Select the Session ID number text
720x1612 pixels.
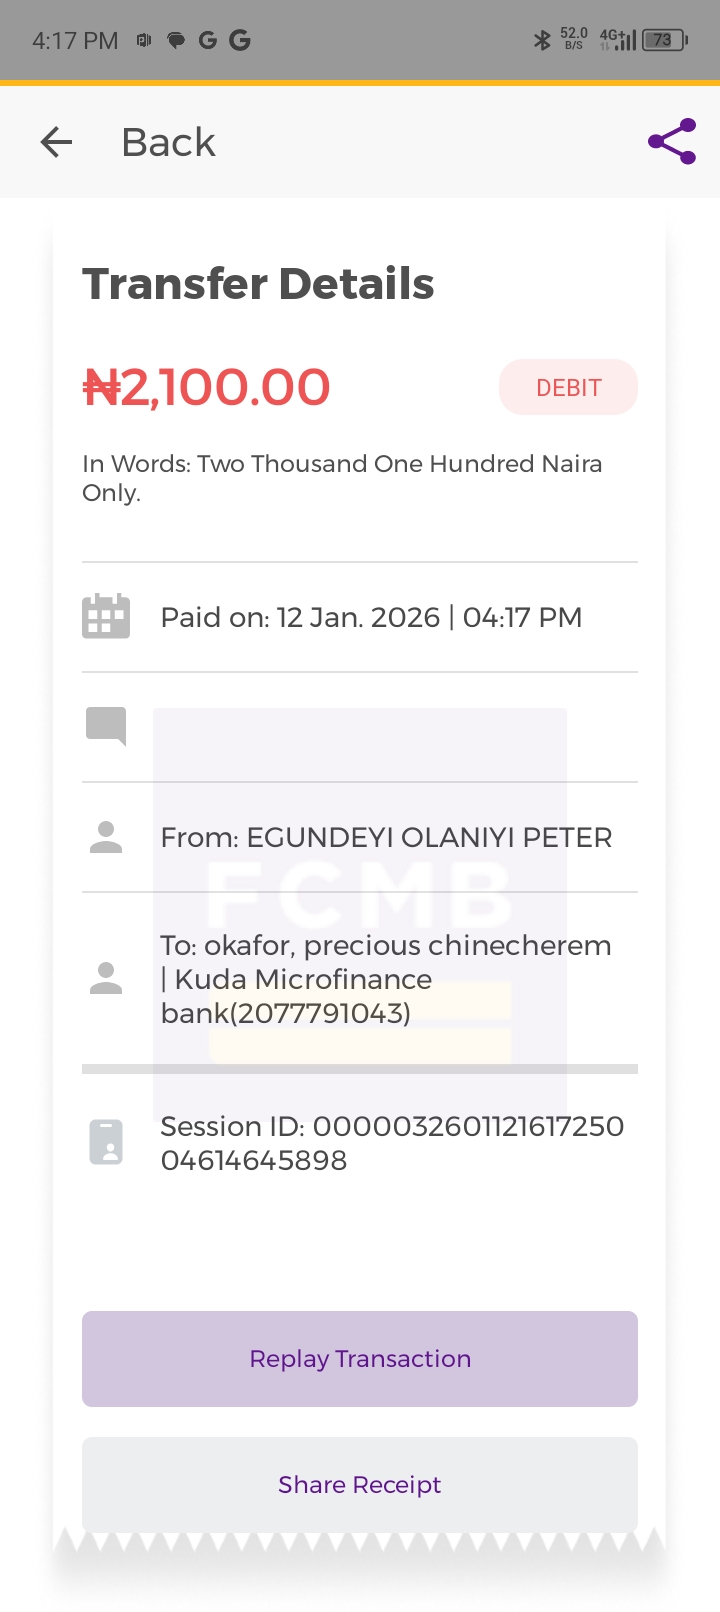pyautogui.click(x=392, y=1143)
